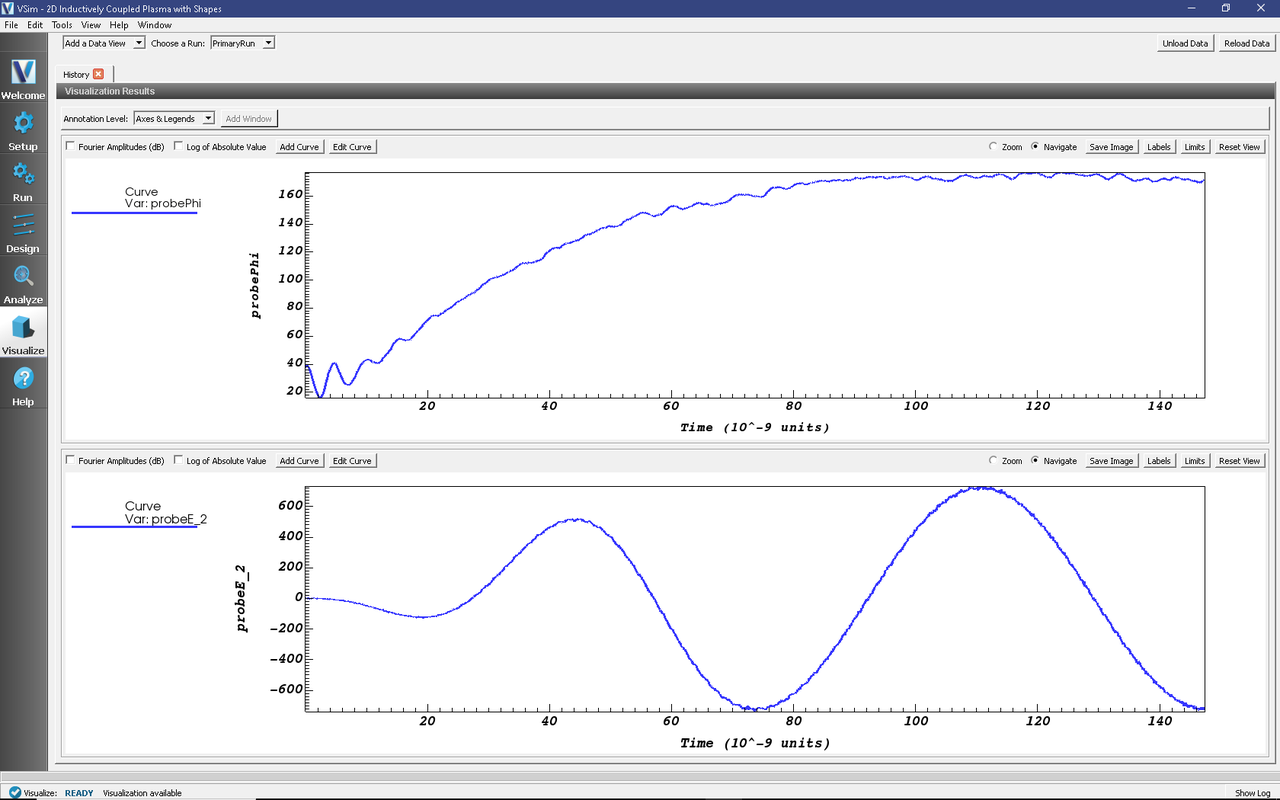
Task: Click the blue probeE_2 legend line
Action: (134, 527)
